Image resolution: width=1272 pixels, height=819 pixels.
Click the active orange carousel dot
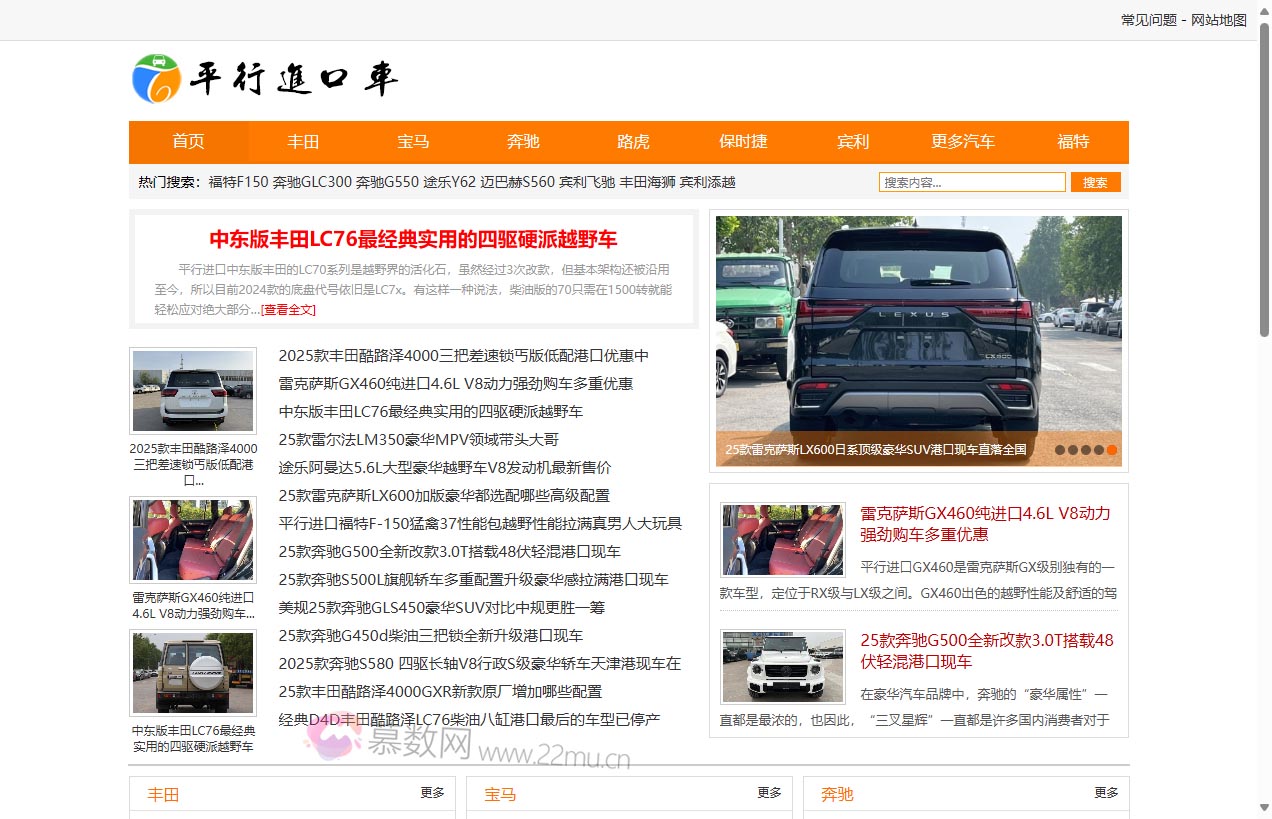(1111, 450)
